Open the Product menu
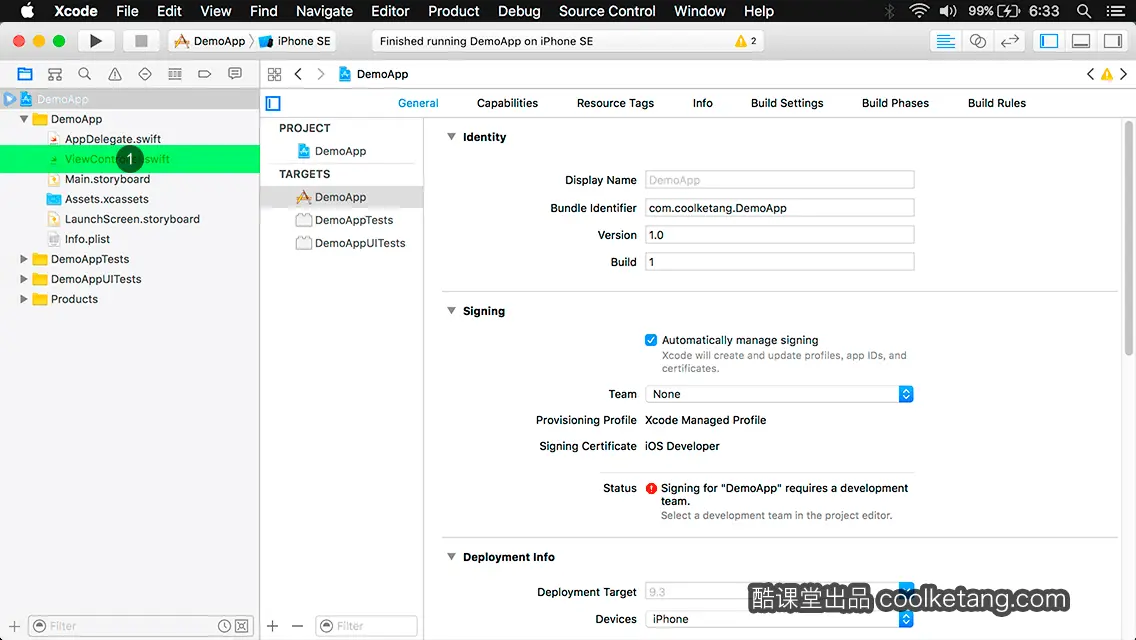Viewport: 1136px width, 640px height. click(454, 11)
